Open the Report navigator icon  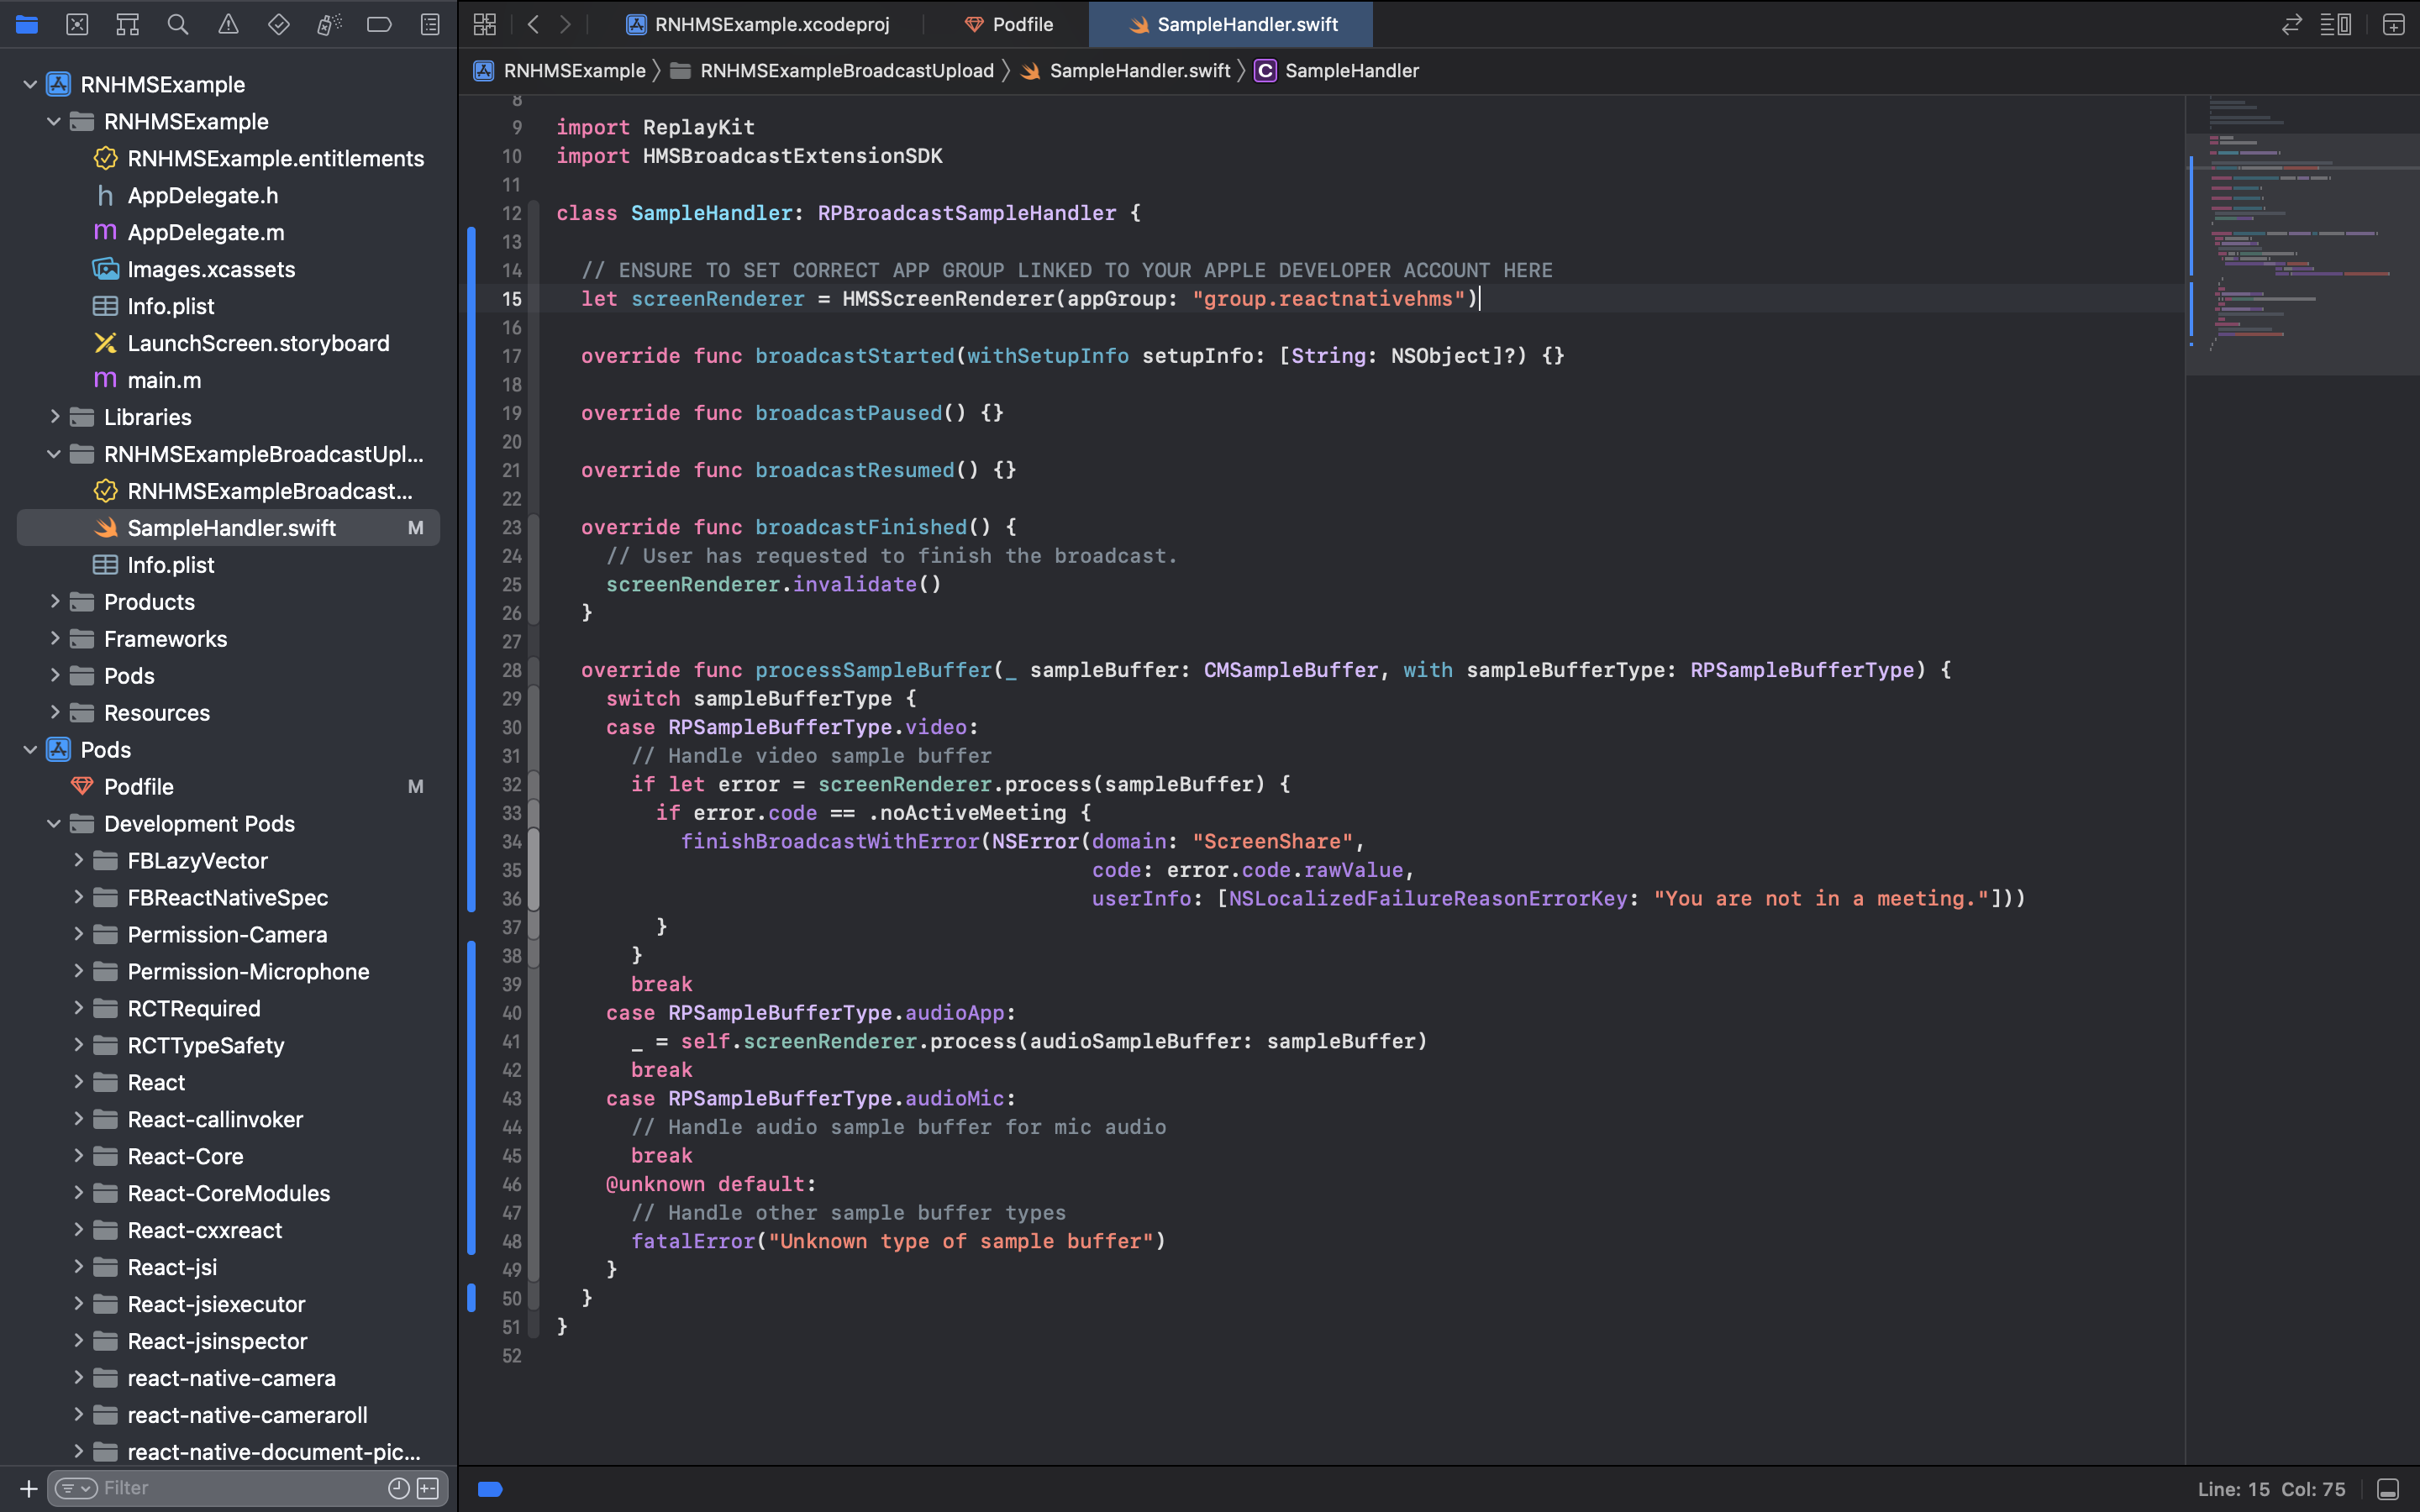coord(430,24)
